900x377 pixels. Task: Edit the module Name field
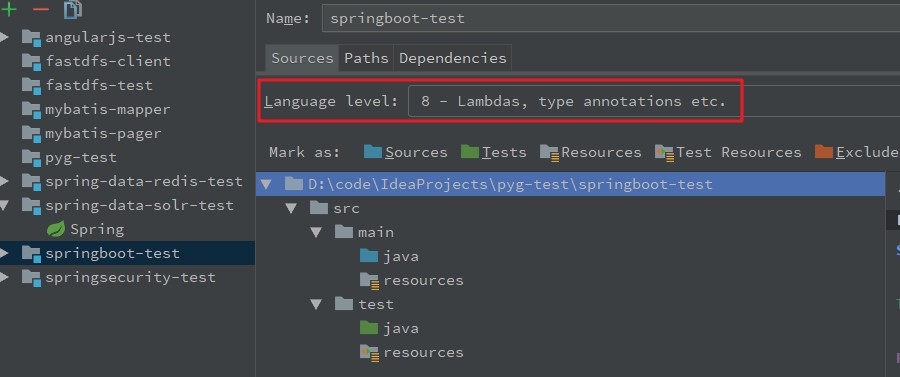pyautogui.click(x=611, y=18)
